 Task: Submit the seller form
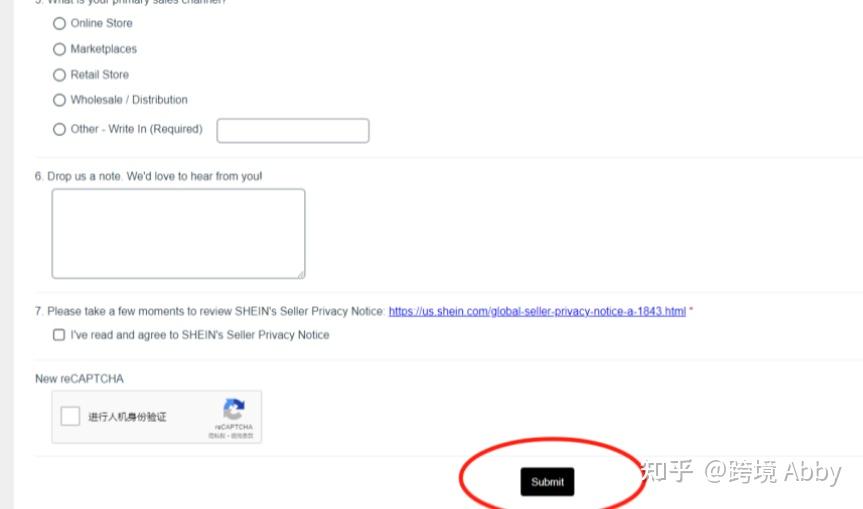pyautogui.click(x=547, y=482)
